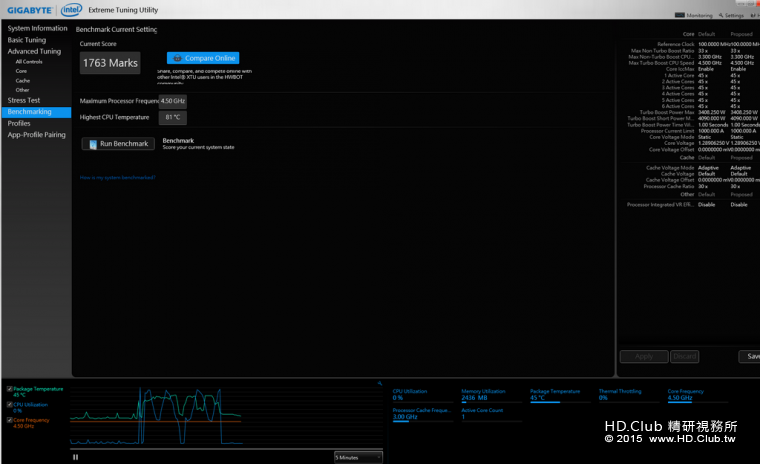Click the Core Frequency monitor tile

coord(698,396)
